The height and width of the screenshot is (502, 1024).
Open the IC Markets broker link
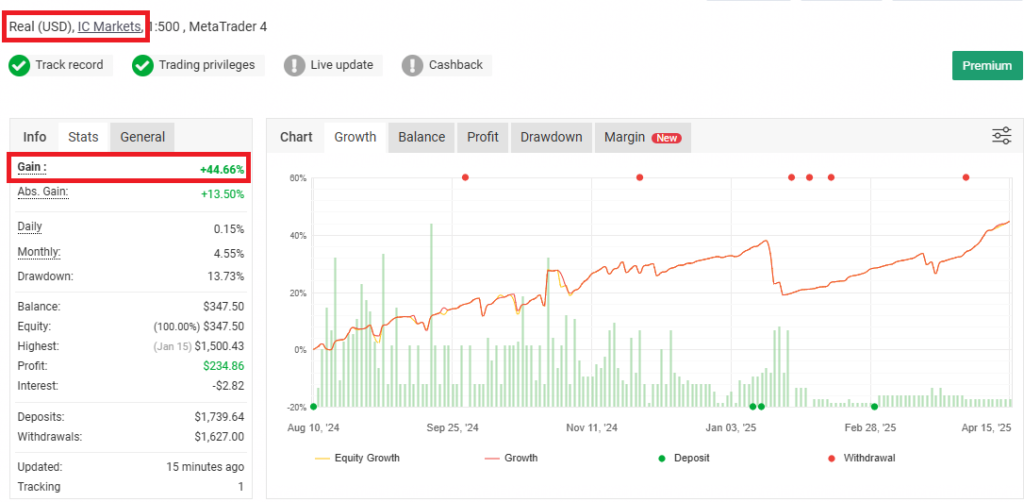[109, 26]
